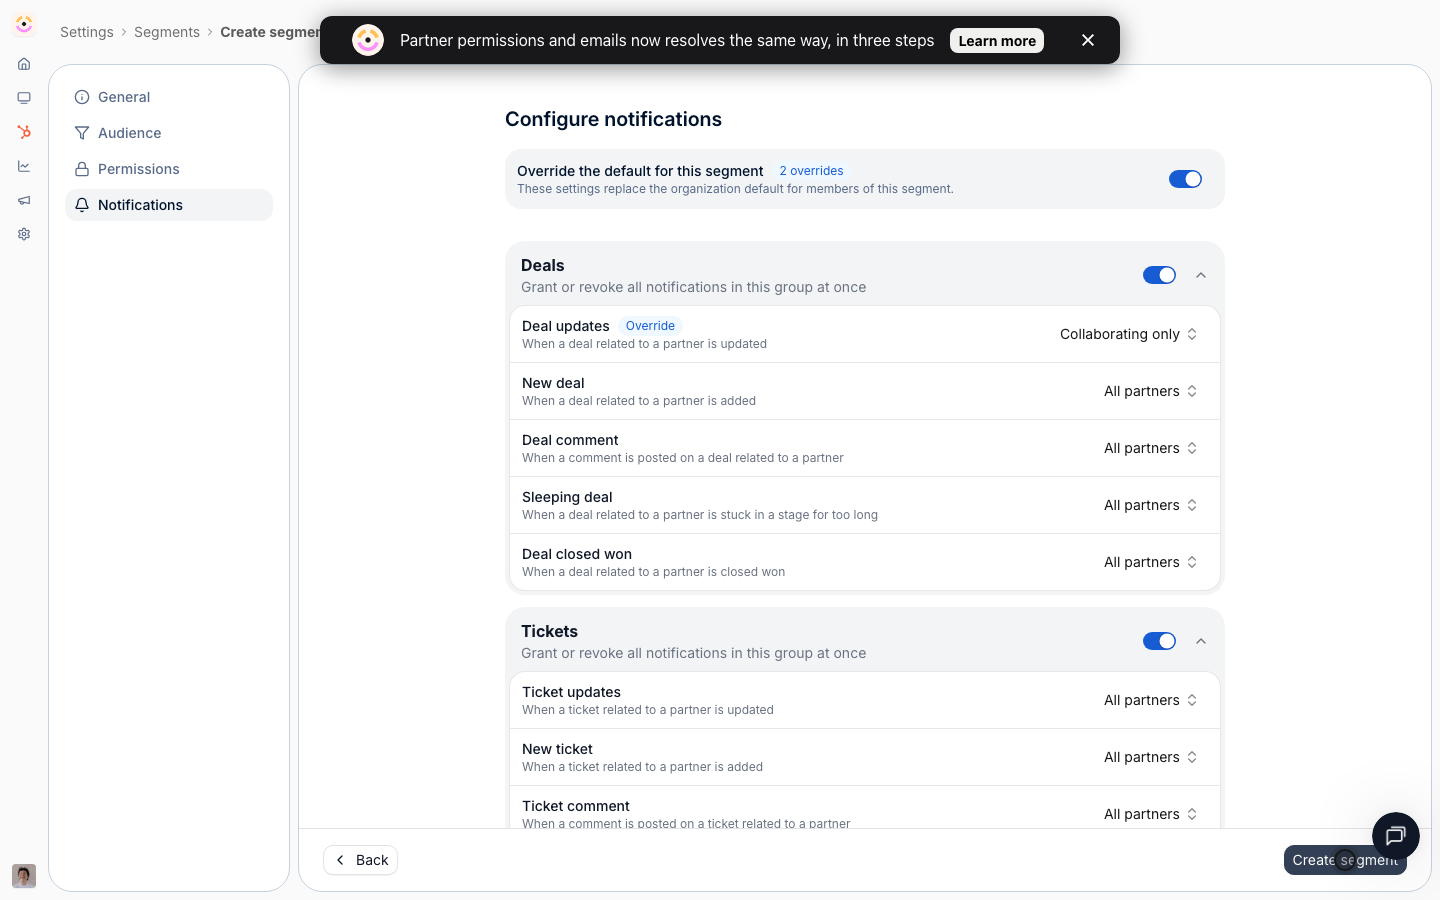The width and height of the screenshot is (1440, 900).
Task: Toggle the Deals group switch
Action: [x=1159, y=275]
